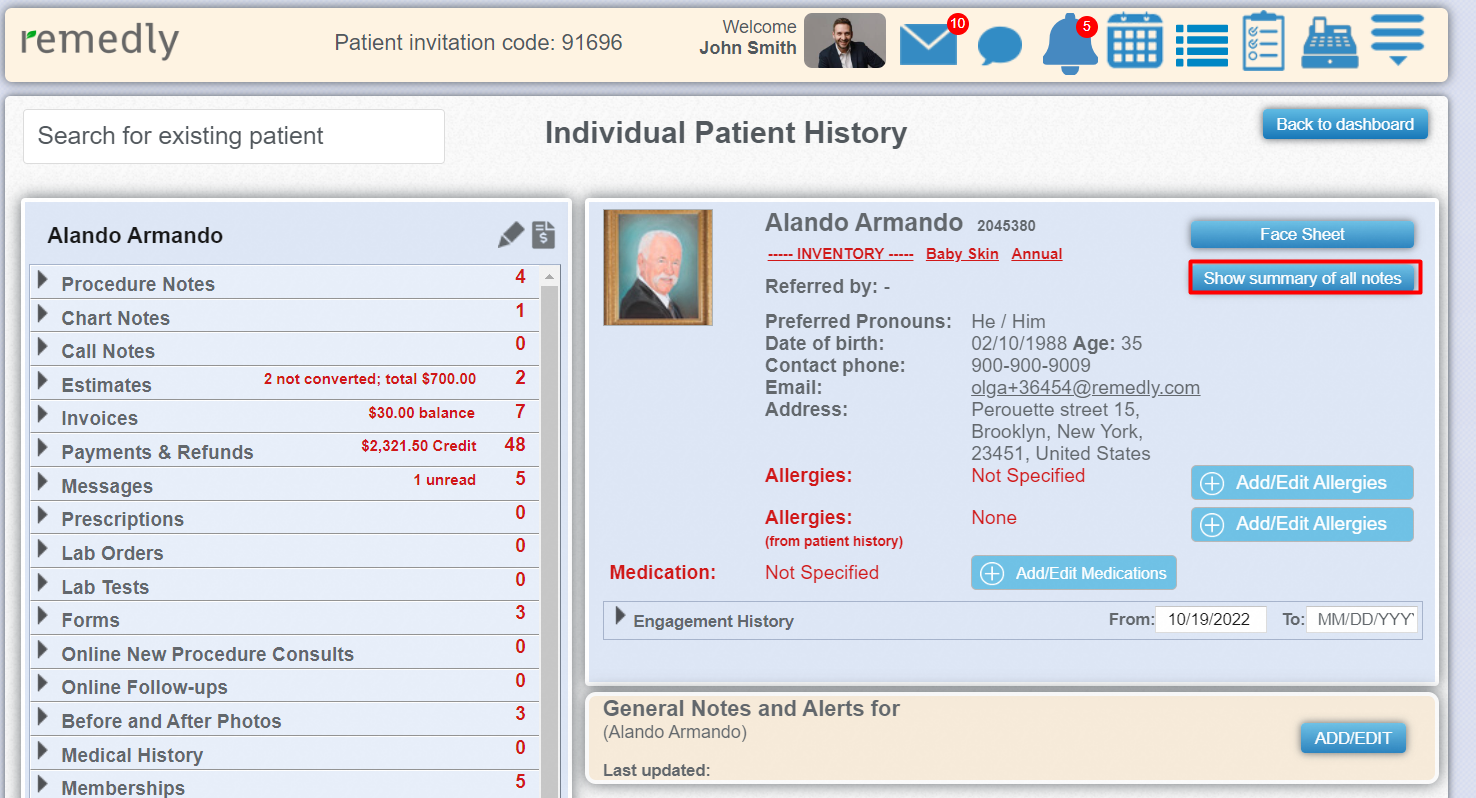Click the pencil edit icon beside patient name

click(x=511, y=235)
